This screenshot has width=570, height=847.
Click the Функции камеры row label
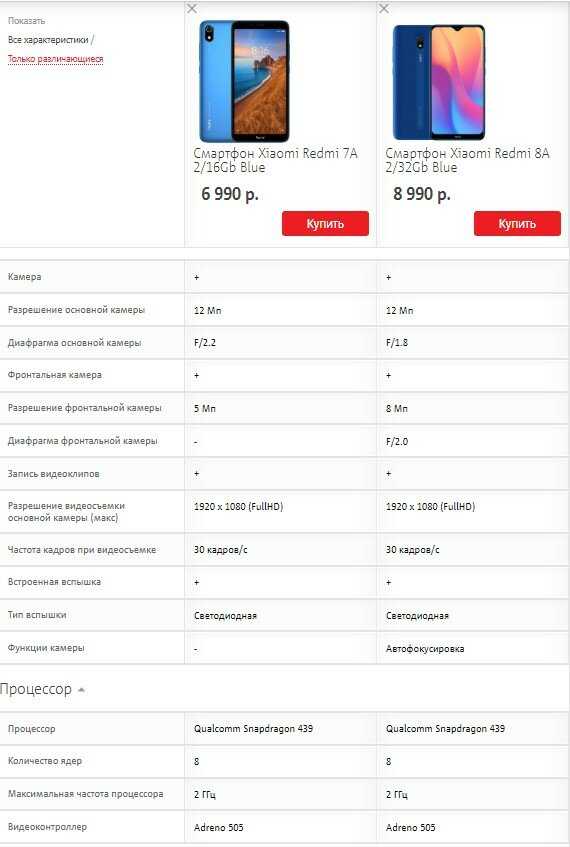46,647
